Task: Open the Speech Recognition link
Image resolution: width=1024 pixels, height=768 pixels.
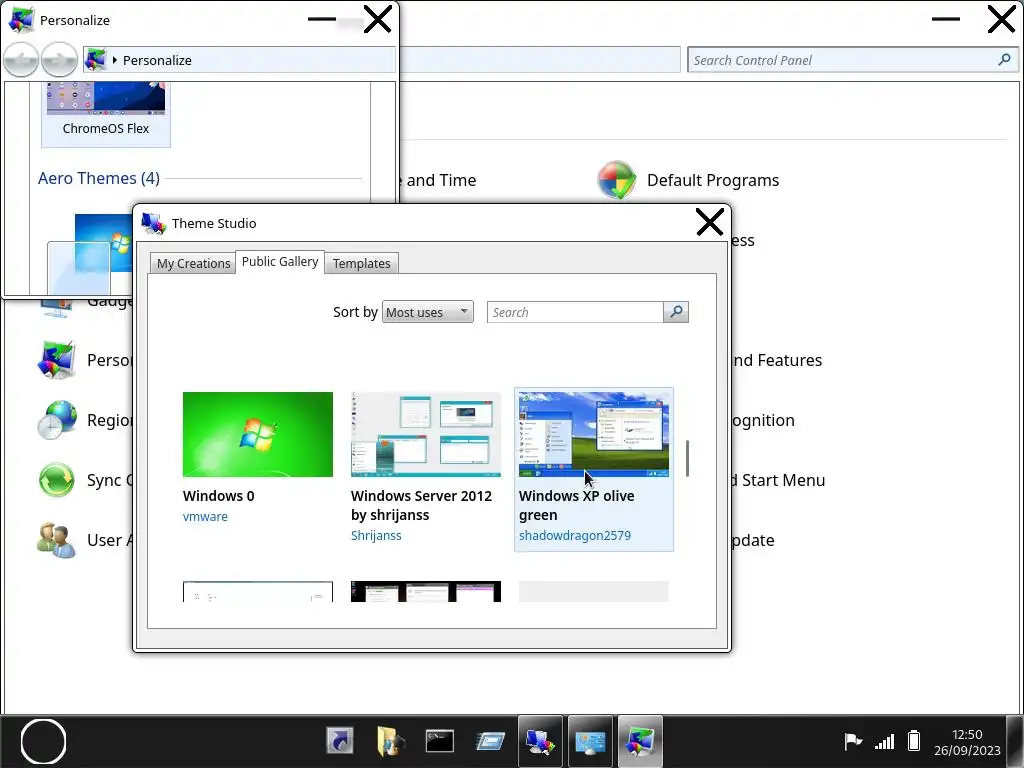Action: coord(763,420)
